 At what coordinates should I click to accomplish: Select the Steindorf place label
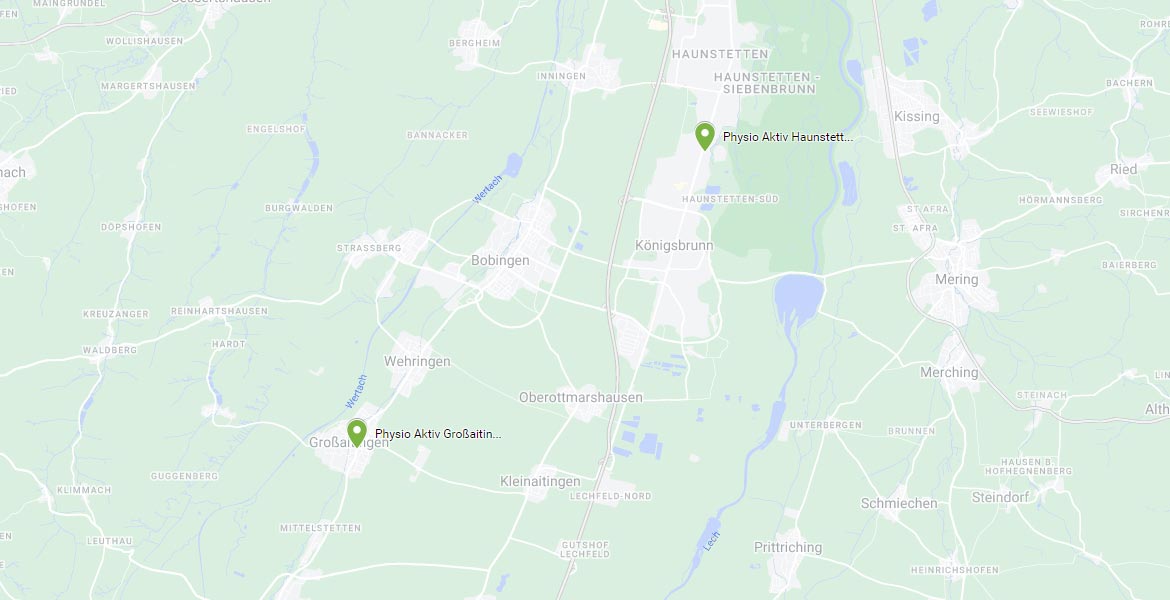1000,497
